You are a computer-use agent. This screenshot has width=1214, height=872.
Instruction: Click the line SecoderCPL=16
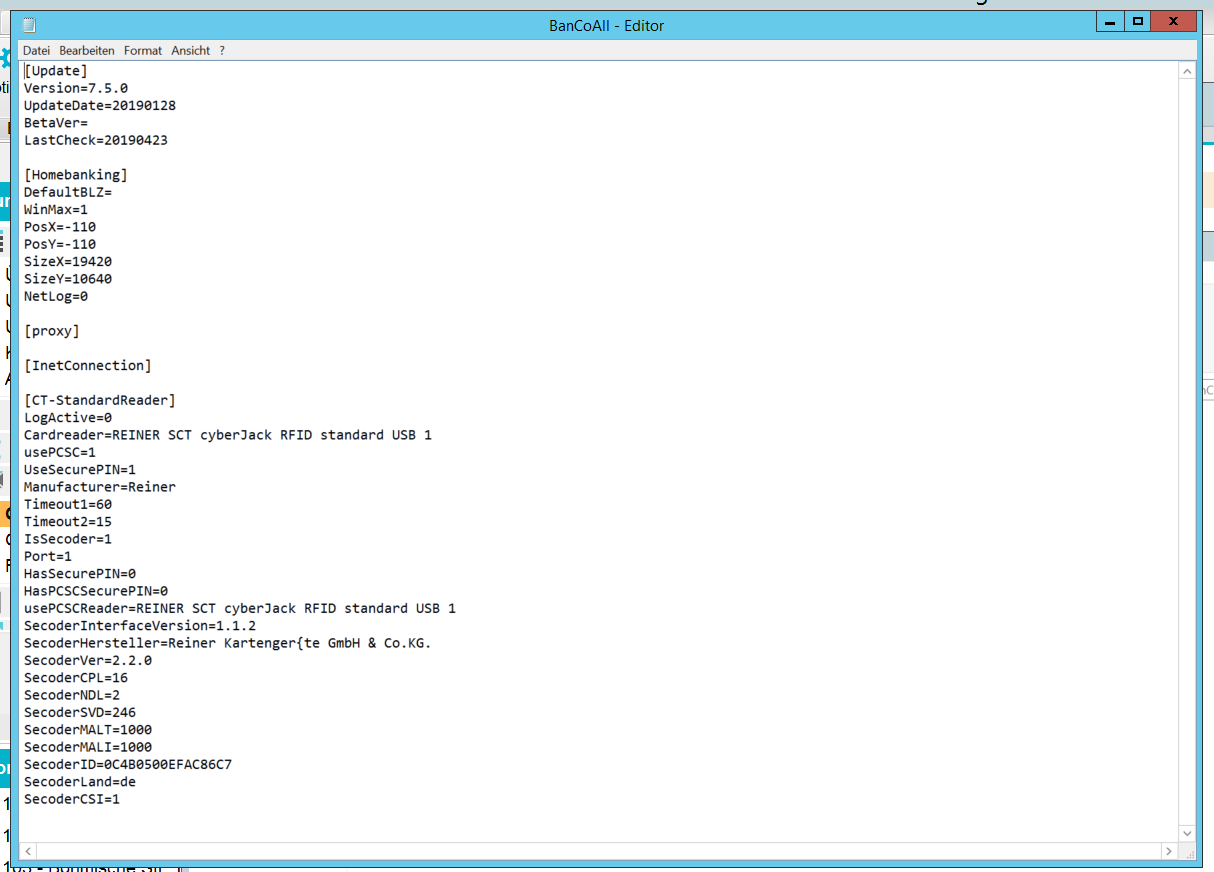76,678
